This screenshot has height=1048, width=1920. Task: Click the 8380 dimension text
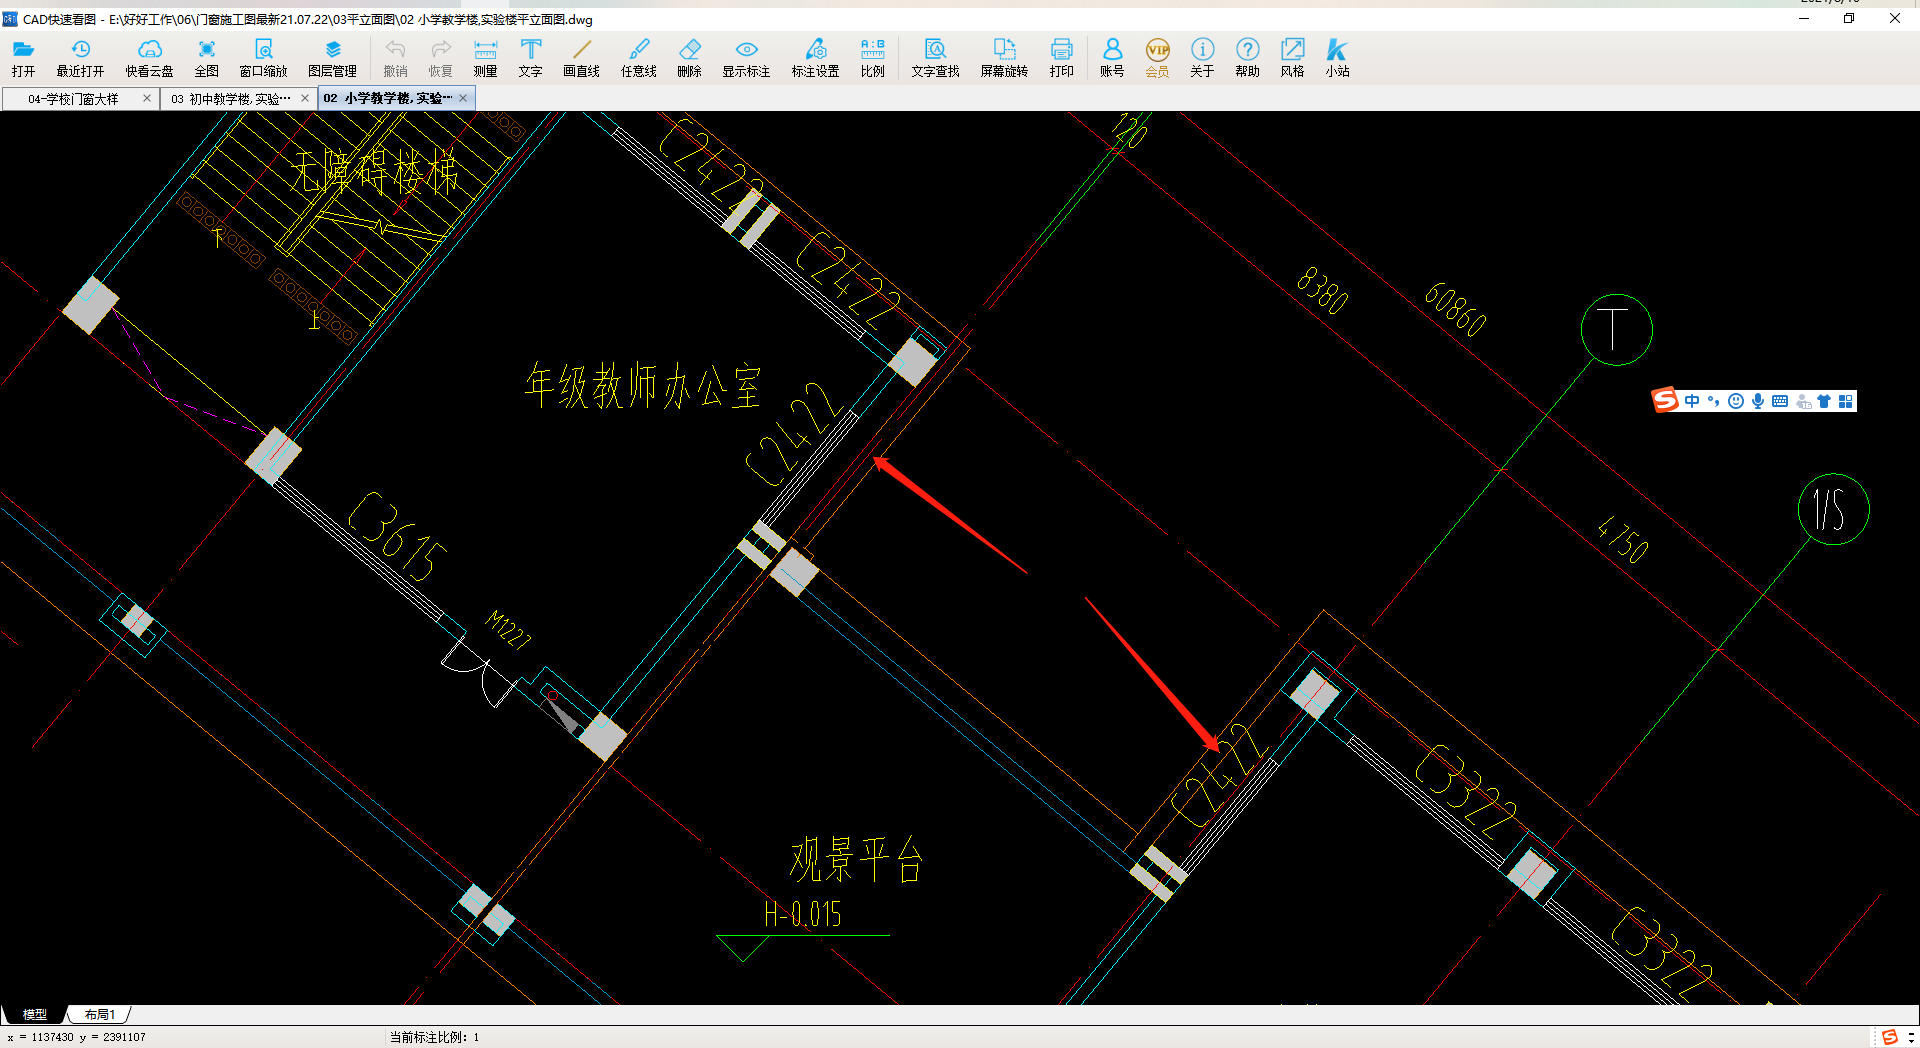(x=1322, y=290)
